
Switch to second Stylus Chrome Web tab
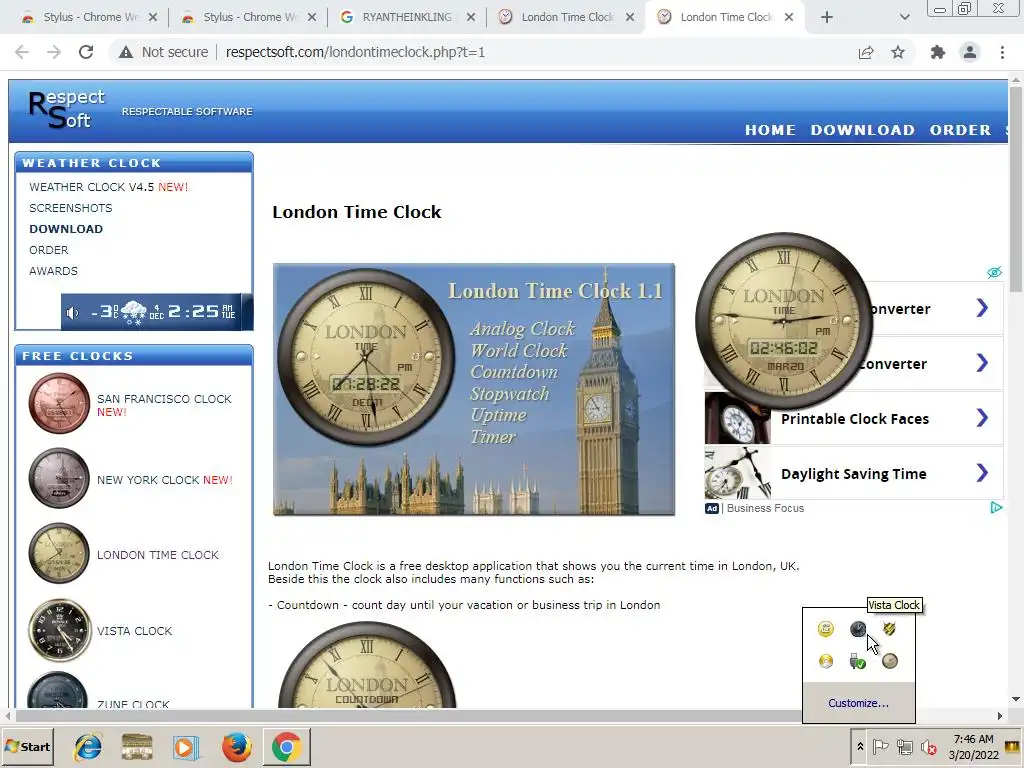pyautogui.click(x=249, y=17)
